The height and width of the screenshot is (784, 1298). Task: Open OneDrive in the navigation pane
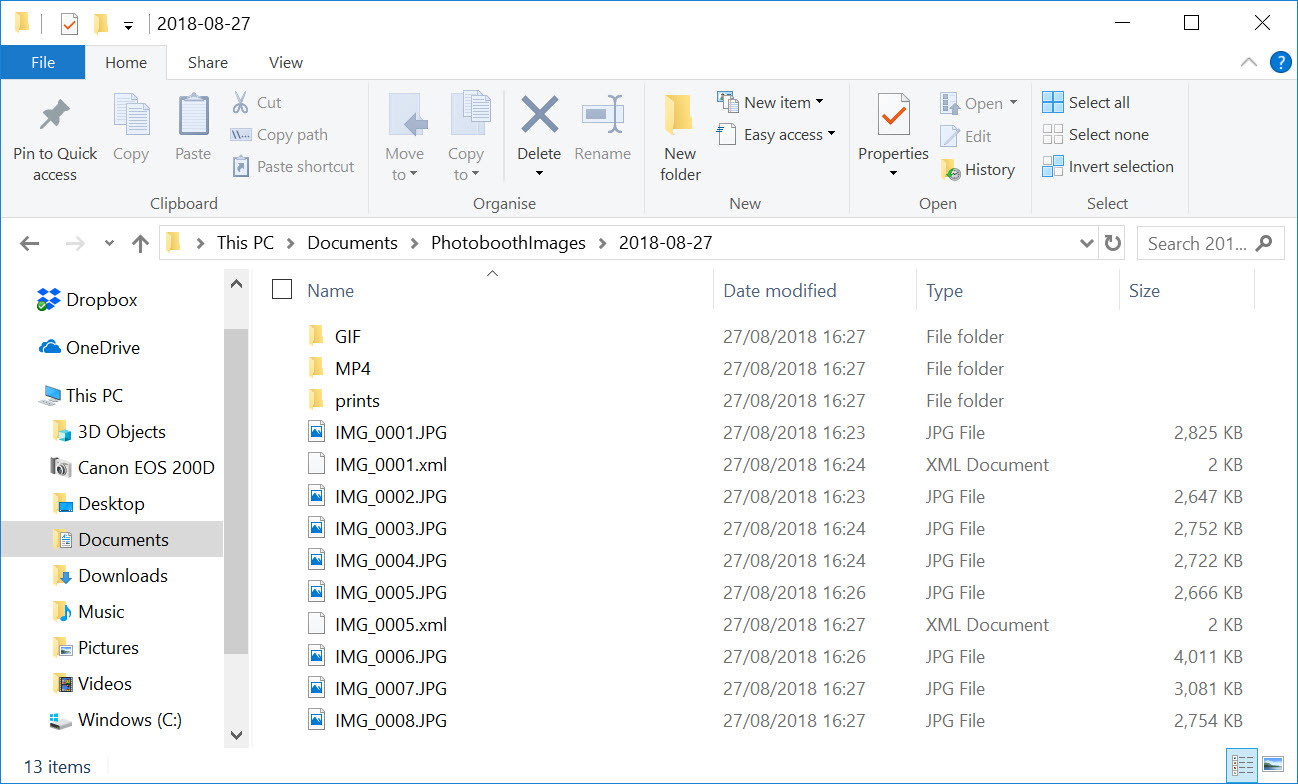(x=88, y=347)
